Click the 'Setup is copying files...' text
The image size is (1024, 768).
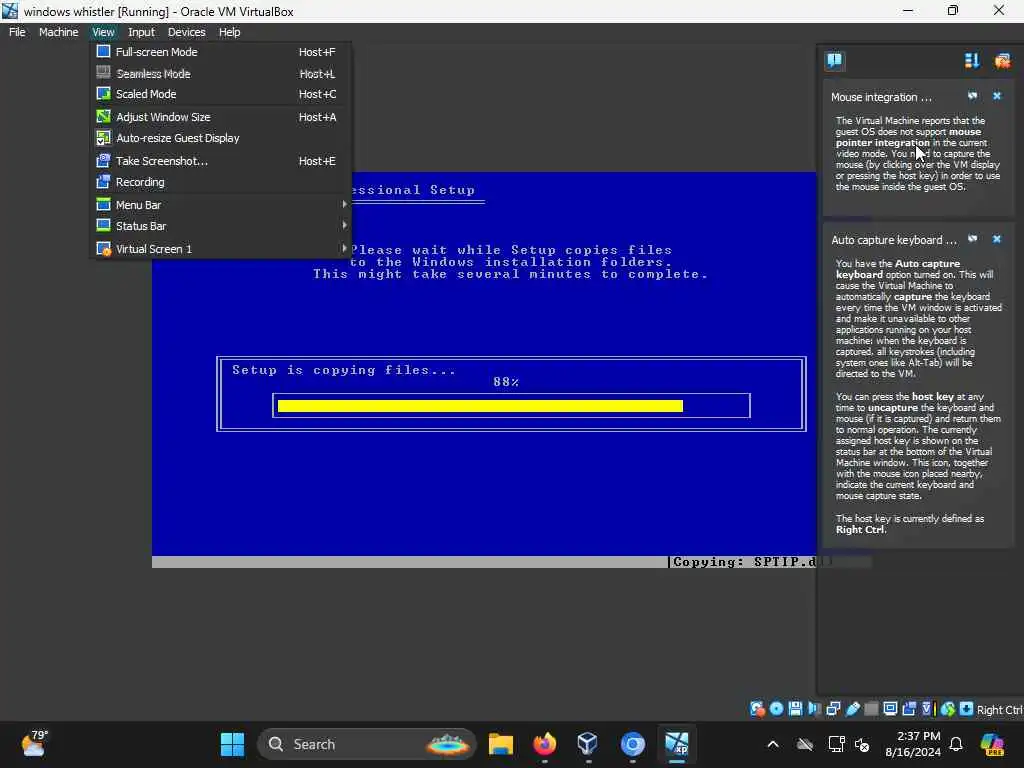tap(344, 370)
